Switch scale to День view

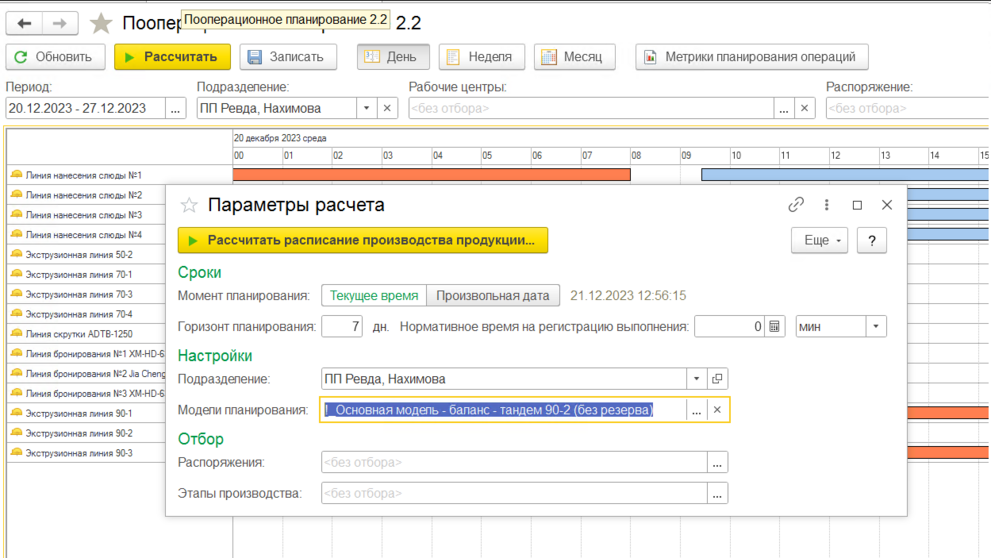pyautogui.click(x=393, y=57)
